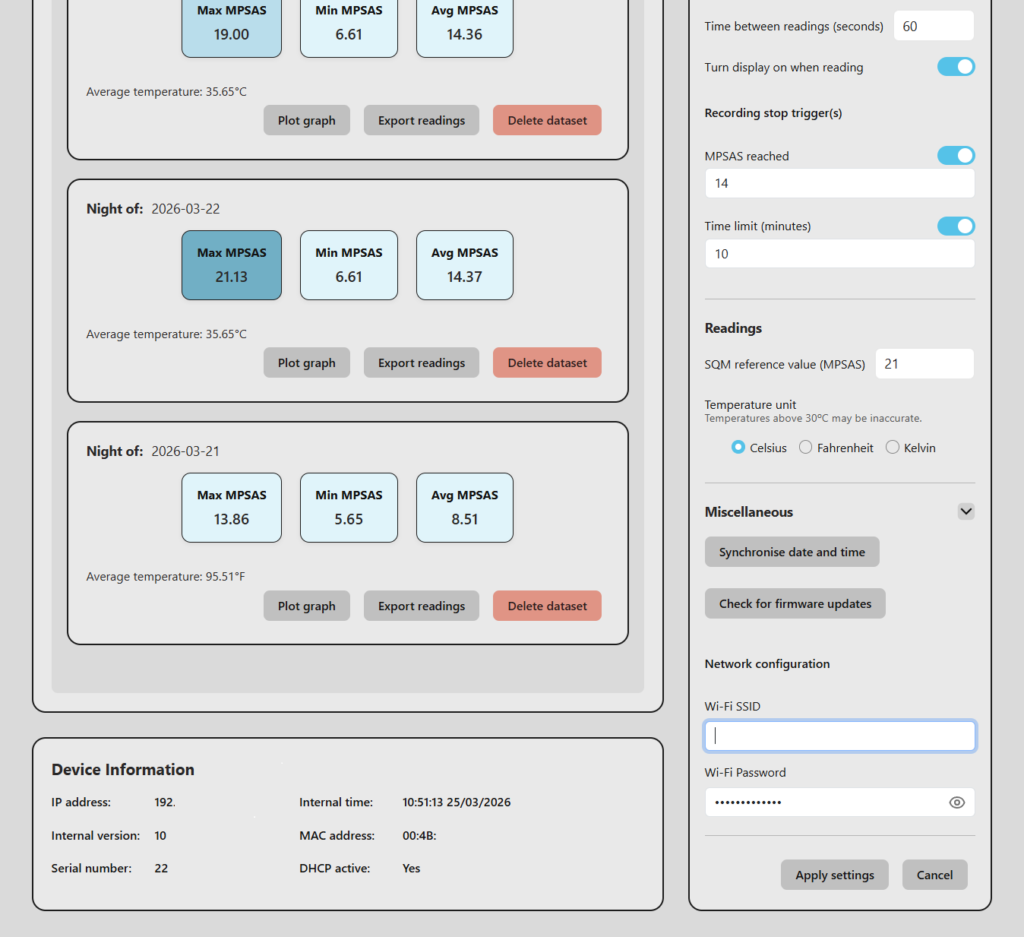Check for firmware updates
The height and width of the screenshot is (937, 1024).
795,604
